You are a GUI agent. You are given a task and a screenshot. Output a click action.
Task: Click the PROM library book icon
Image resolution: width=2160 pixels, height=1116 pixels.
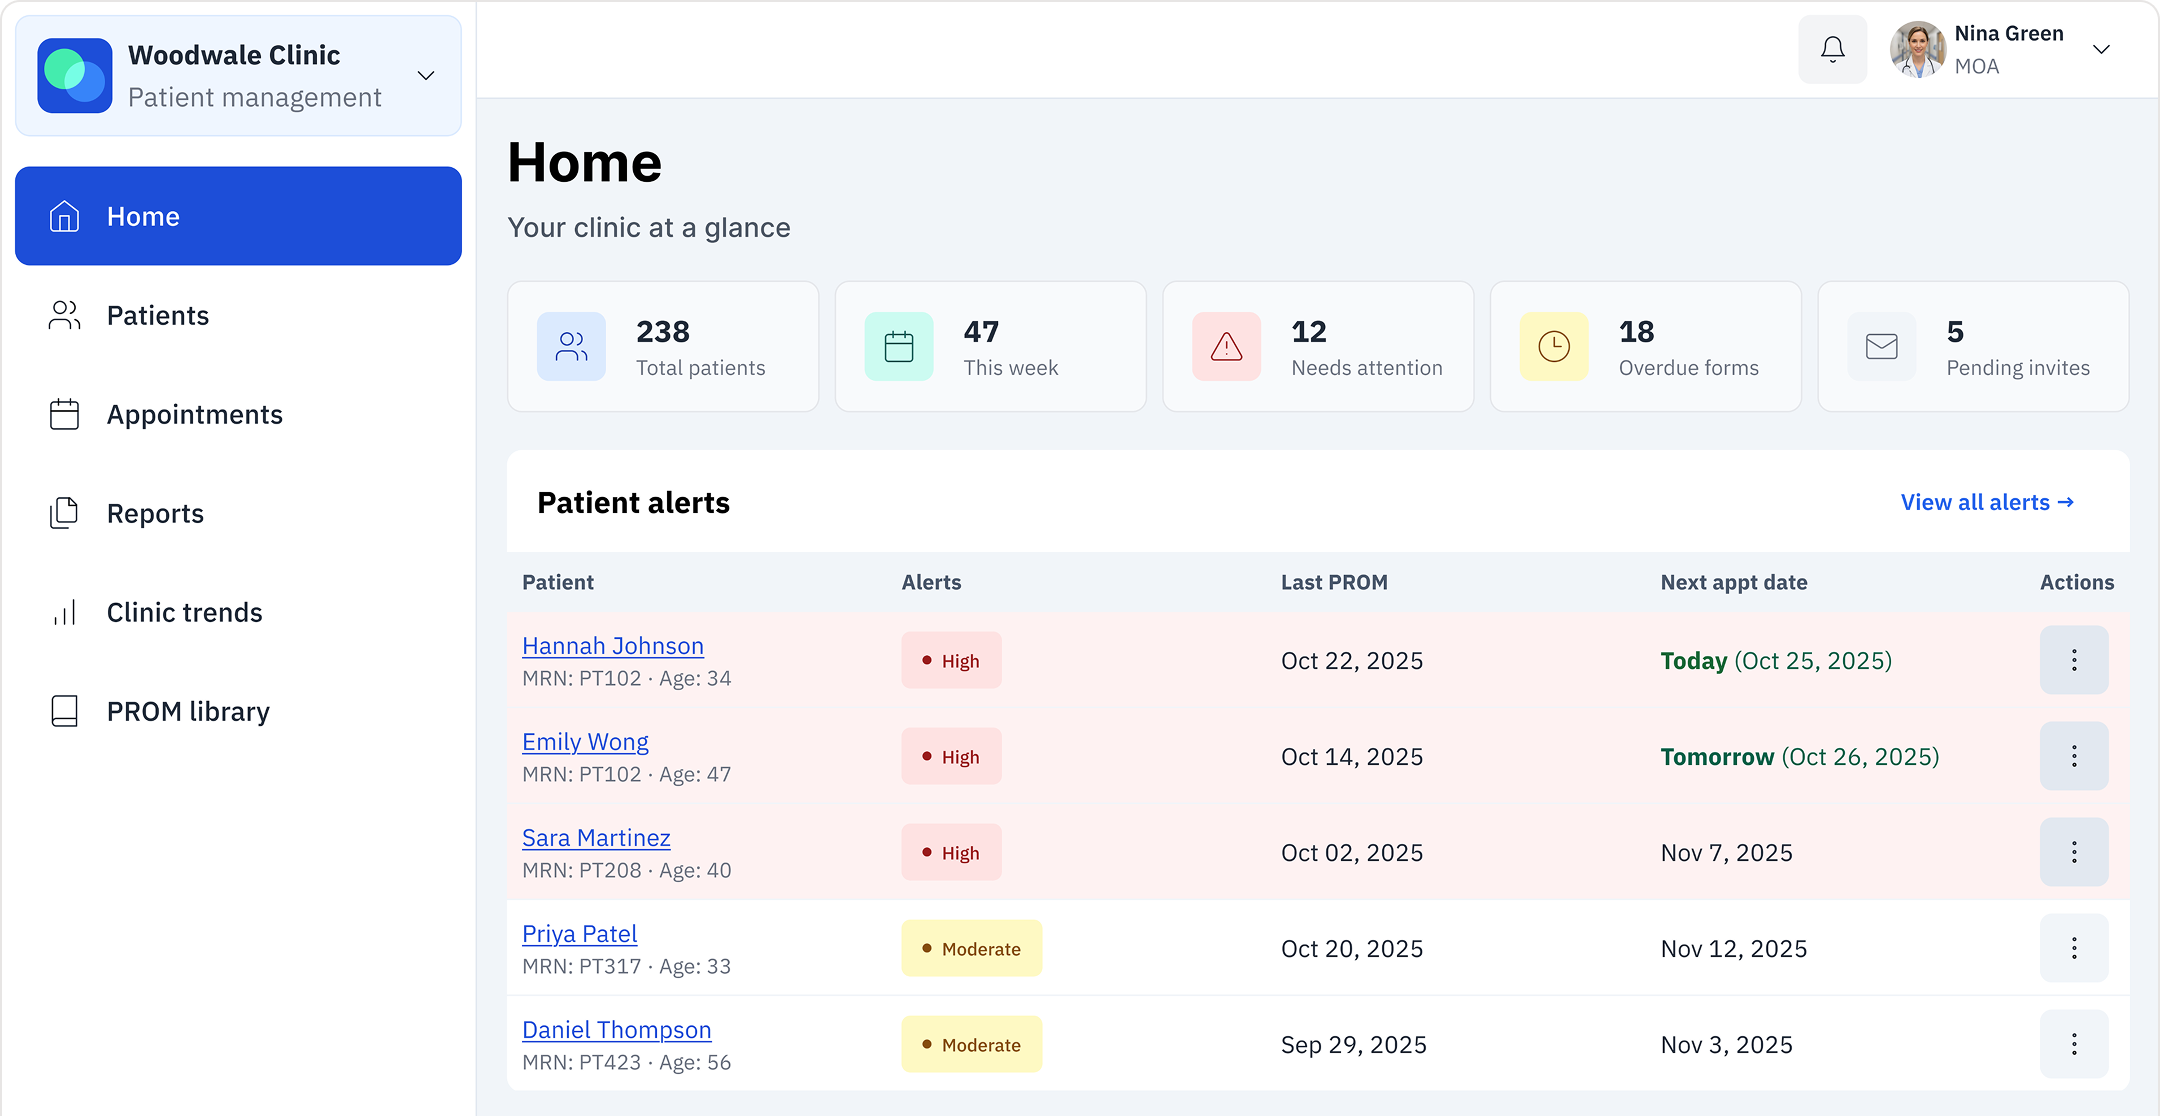64,710
